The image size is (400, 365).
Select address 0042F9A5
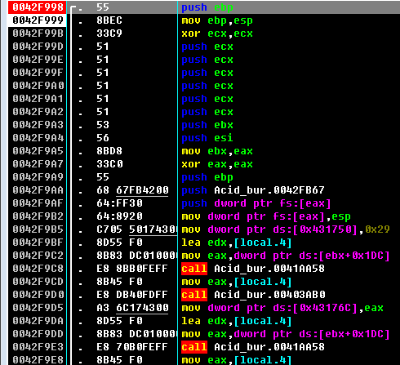tap(38, 151)
